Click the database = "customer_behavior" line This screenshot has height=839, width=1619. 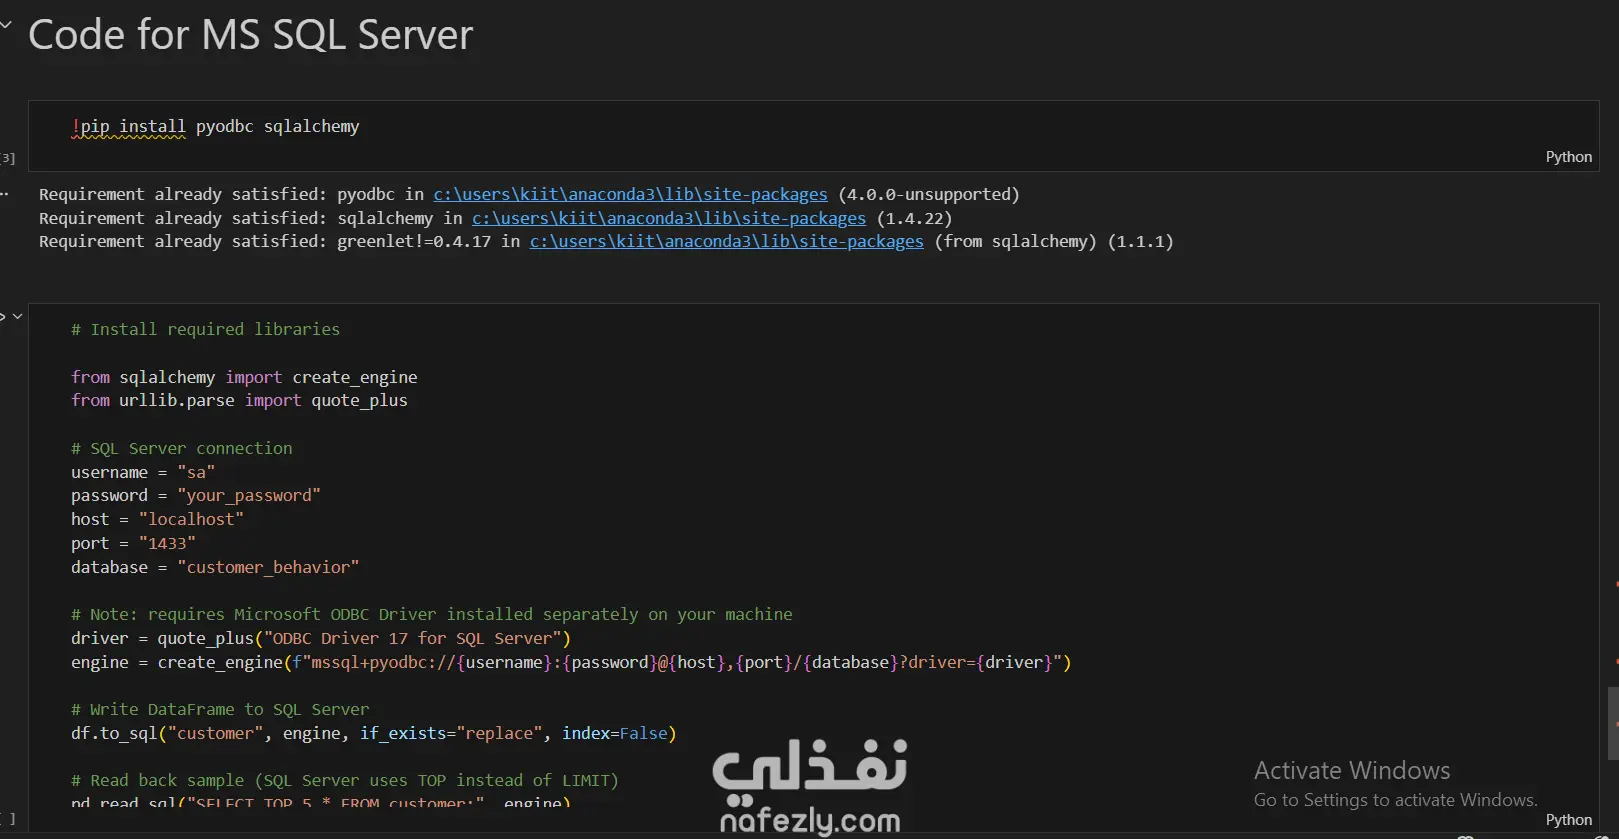(x=215, y=567)
